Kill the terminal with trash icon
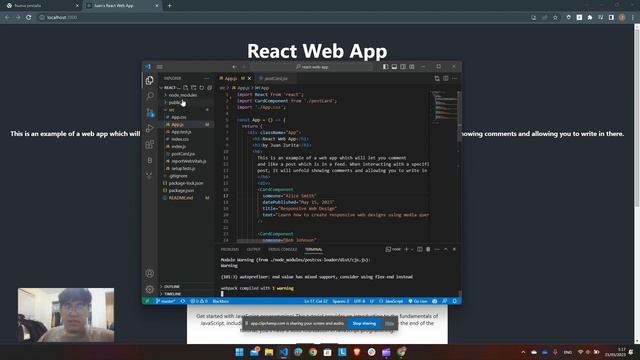Viewport: 640px width, 360px height. 428,249
